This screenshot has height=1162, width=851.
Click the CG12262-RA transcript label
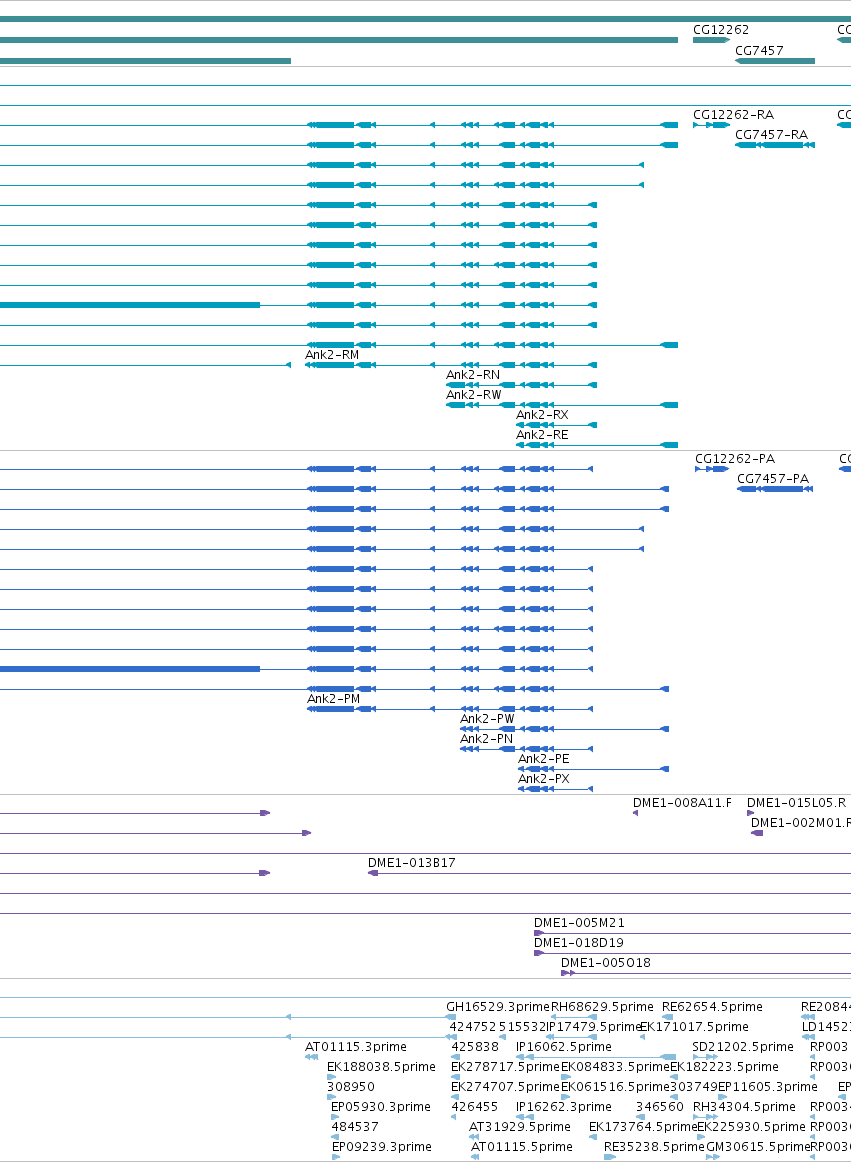coord(733,114)
